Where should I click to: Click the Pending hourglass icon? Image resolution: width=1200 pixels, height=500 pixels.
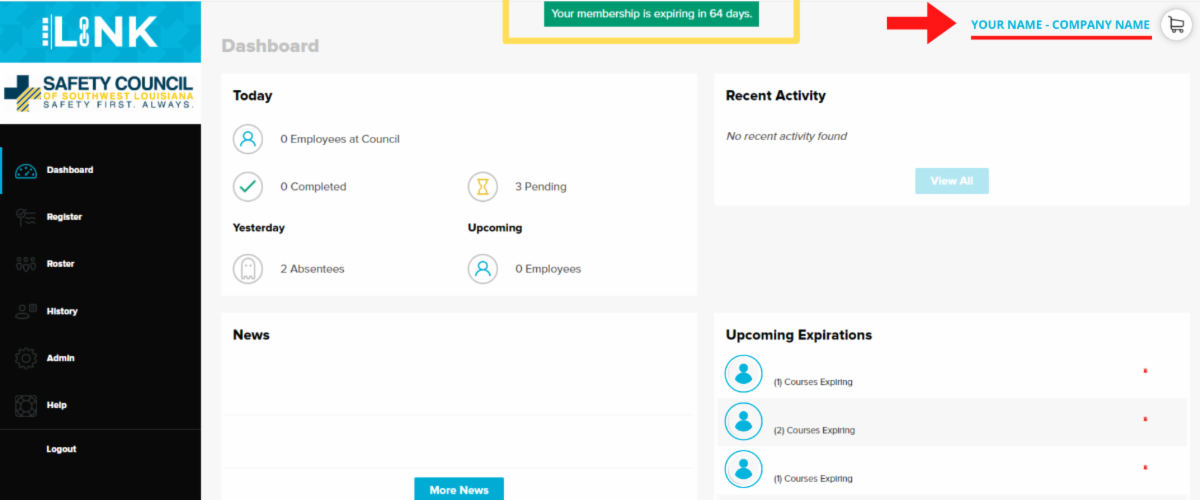[483, 187]
